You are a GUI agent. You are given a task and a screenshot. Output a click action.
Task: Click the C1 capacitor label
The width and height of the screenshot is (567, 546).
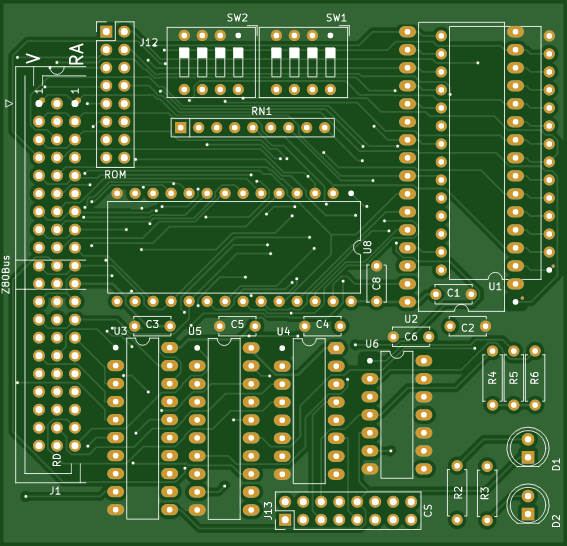tap(453, 293)
